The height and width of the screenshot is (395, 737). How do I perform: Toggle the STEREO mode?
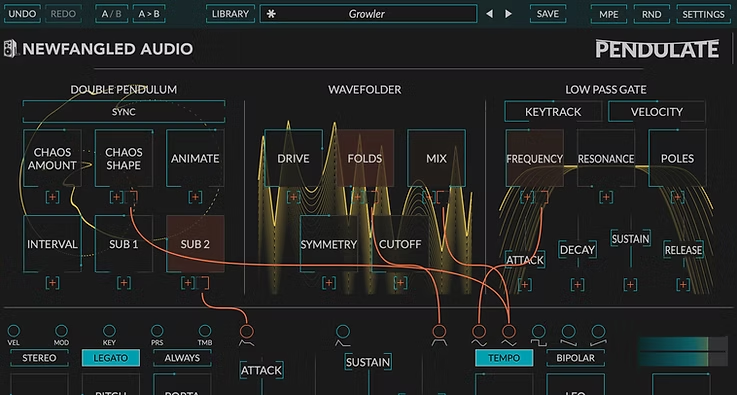coord(39,358)
